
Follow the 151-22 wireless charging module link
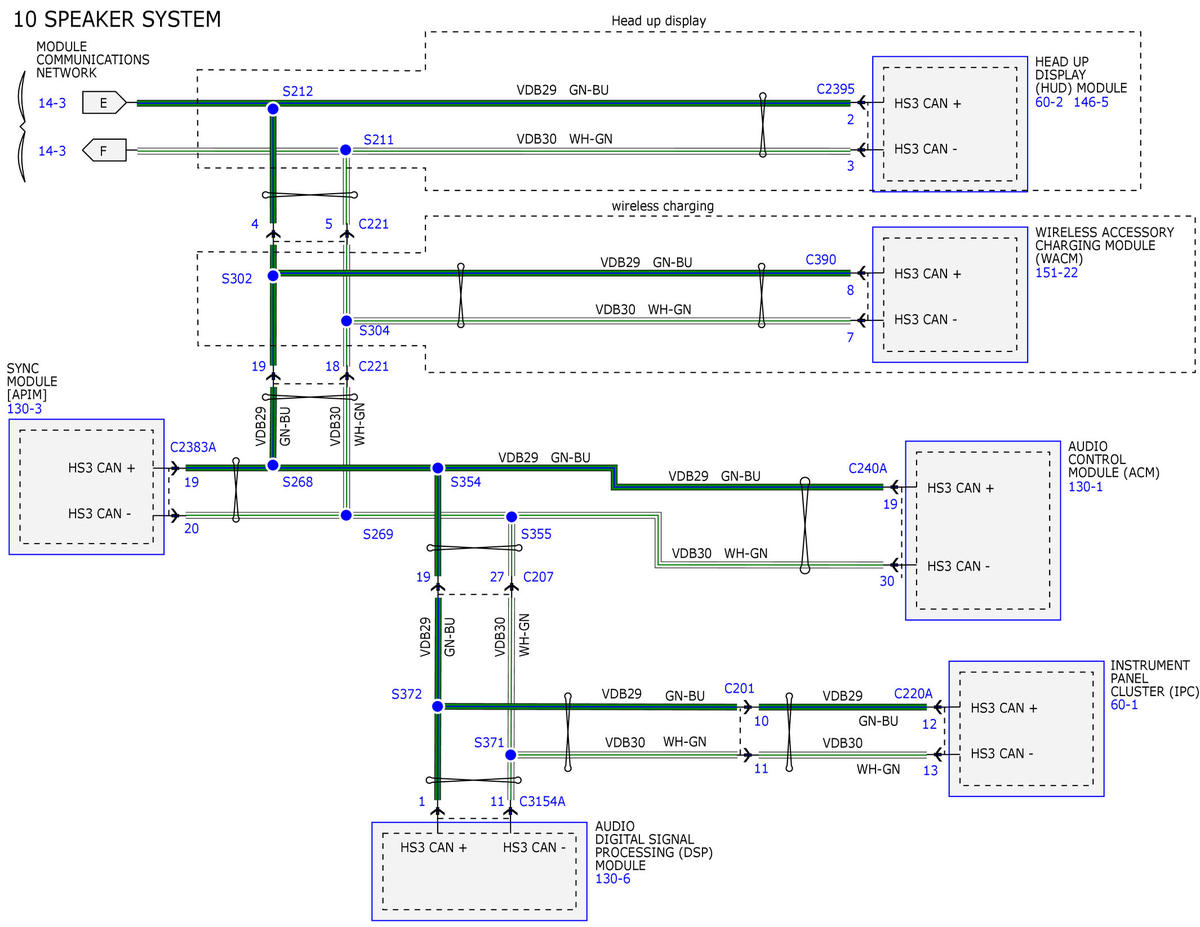click(1056, 273)
